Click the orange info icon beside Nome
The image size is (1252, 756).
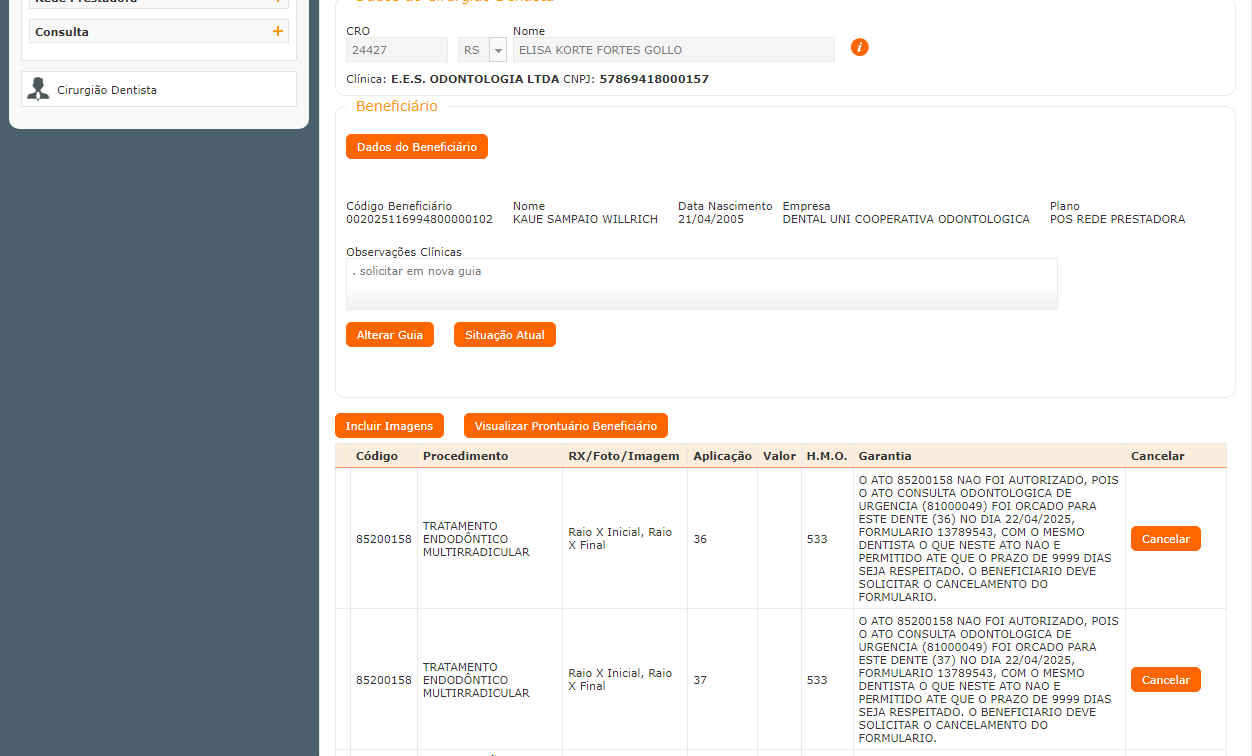[x=859, y=47]
